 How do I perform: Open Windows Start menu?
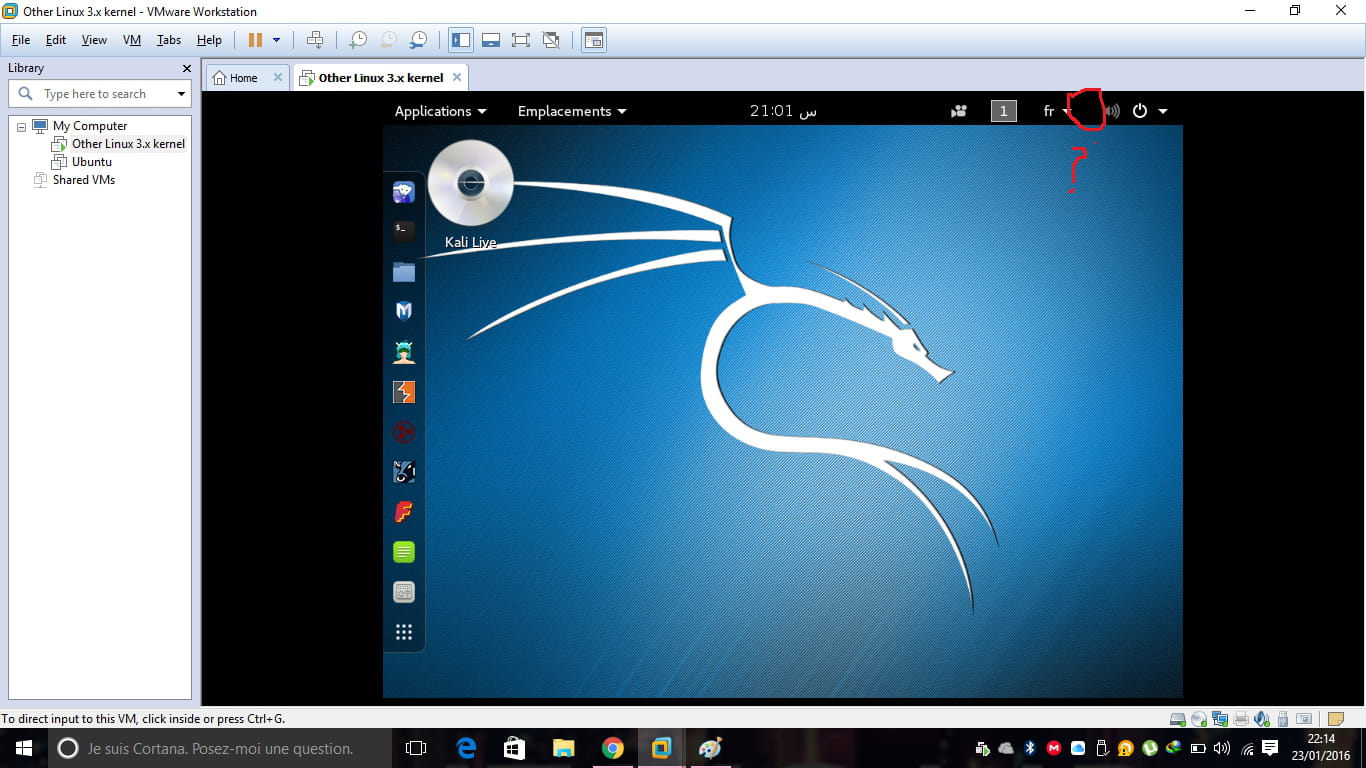(x=24, y=748)
